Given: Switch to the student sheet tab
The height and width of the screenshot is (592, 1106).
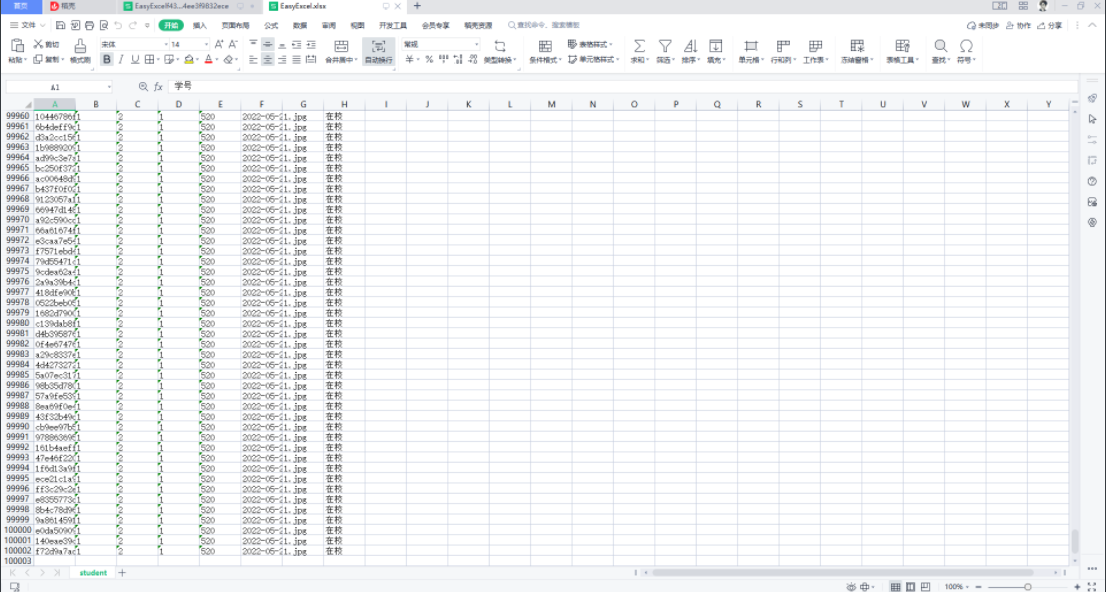Looking at the screenshot, I should (93, 573).
